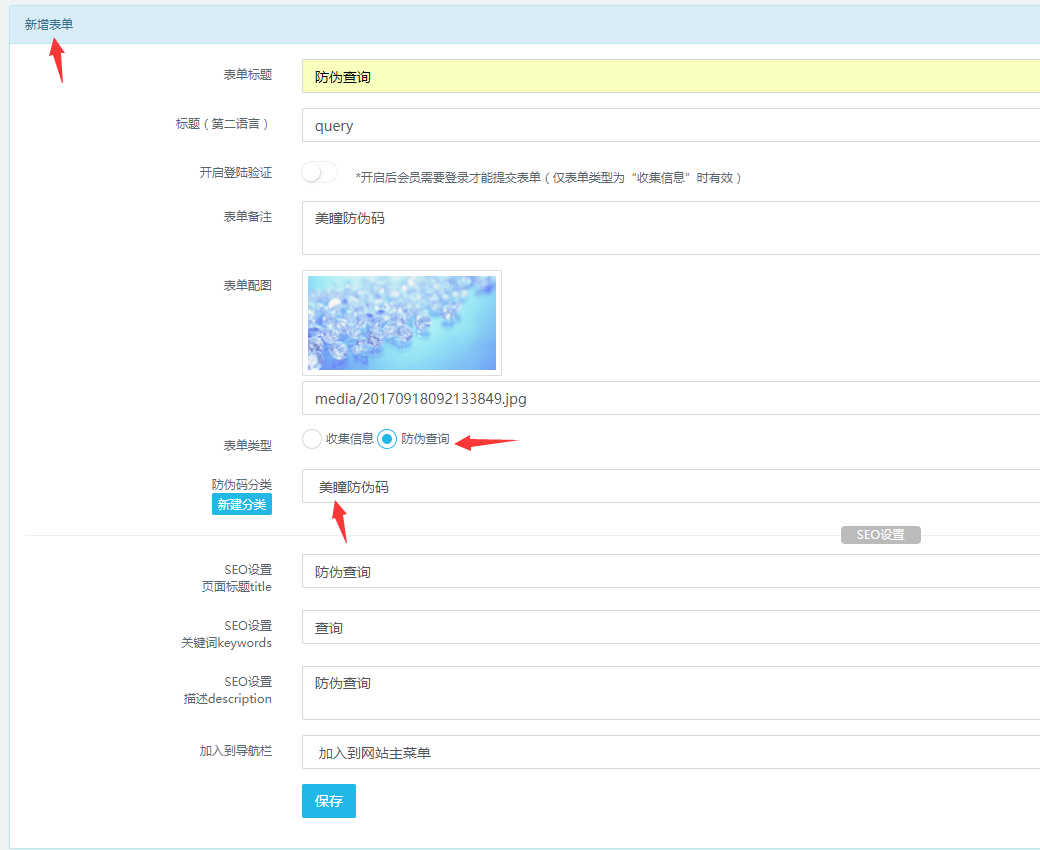The height and width of the screenshot is (850, 1040).
Task: Click the crystal 表单配图 thumbnail image
Action: coord(401,323)
